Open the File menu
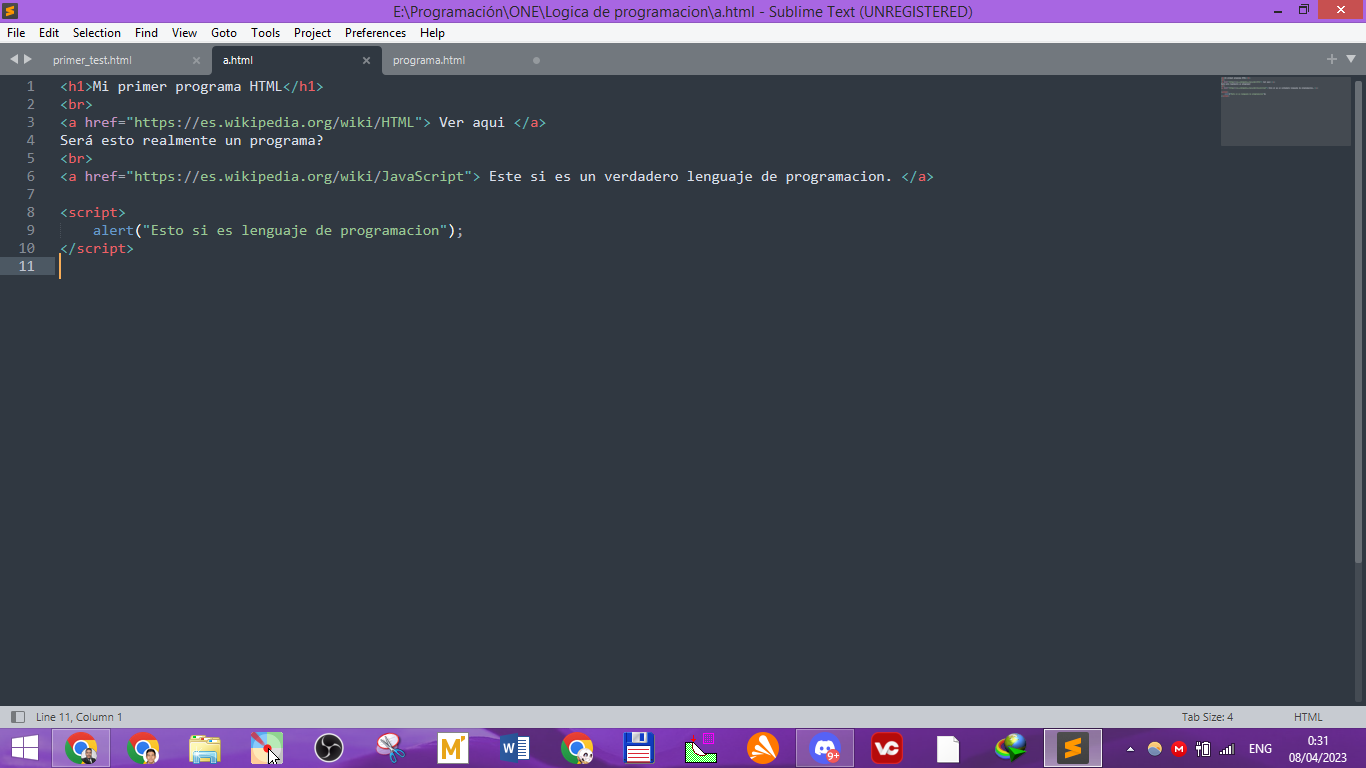Viewport: 1366px width, 768px height. click(x=16, y=33)
